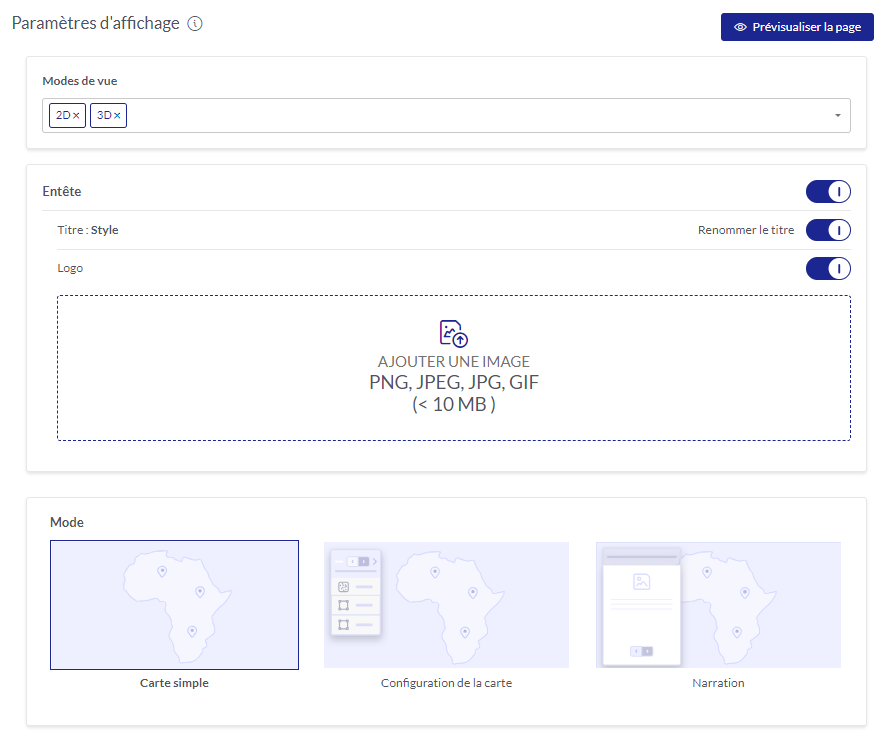Screen dimensions: 896x742
Task: Select the Narration mode thumbnail
Action: coord(718,605)
